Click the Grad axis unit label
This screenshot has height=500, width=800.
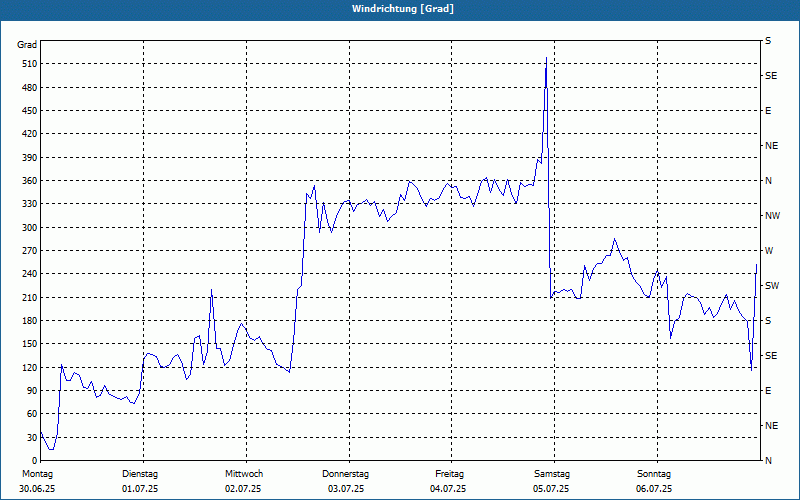pyautogui.click(x=27, y=45)
